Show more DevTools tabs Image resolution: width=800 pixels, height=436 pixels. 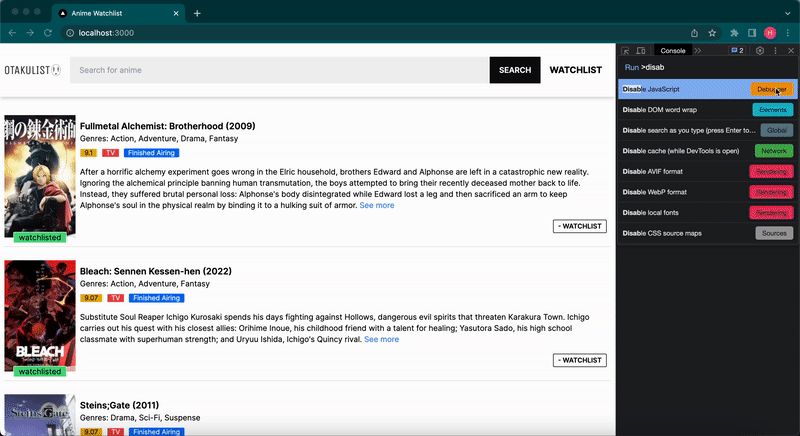[x=697, y=50]
